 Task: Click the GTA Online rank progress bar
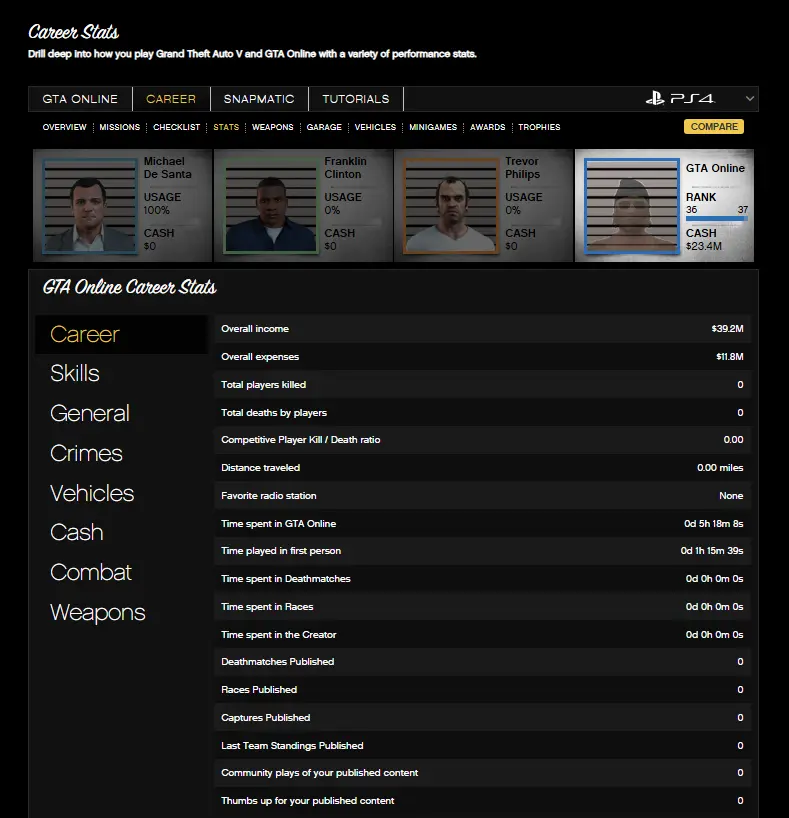716,218
